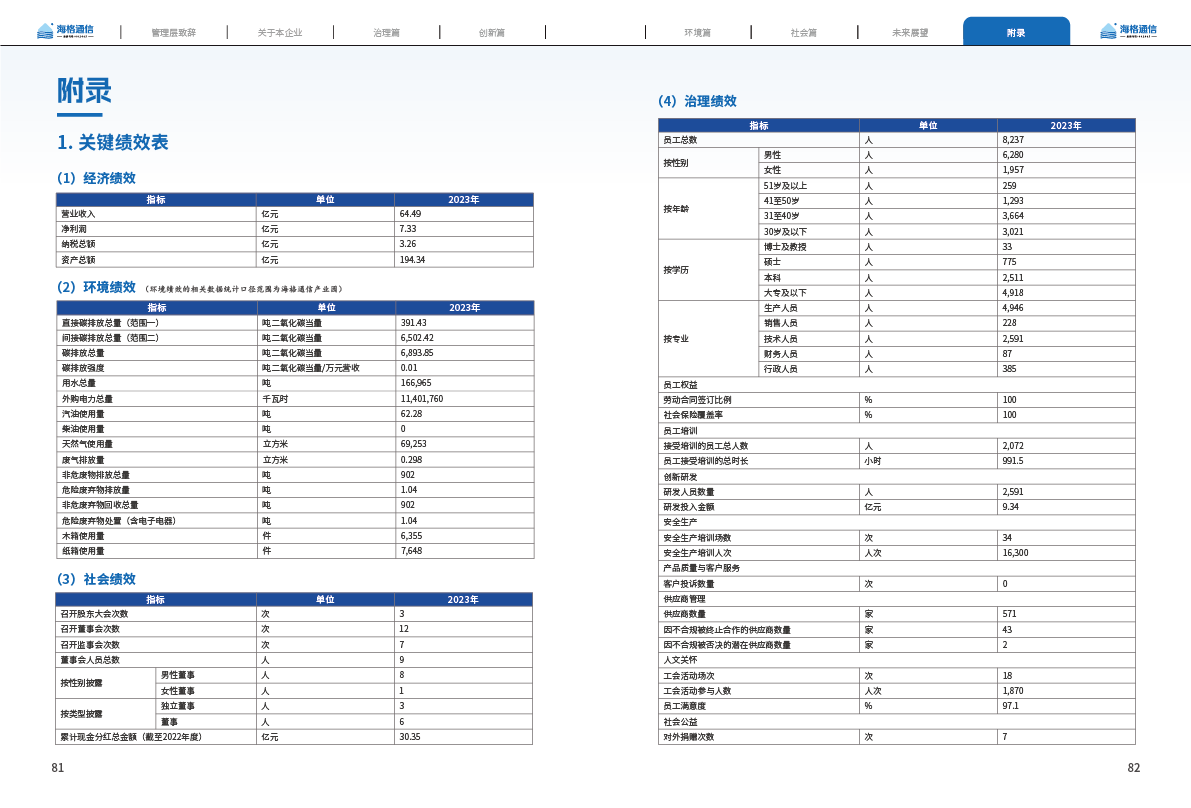Image resolution: width=1191 pixels, height=808 pixels.
Task: Click the first navigation tab after the left logo
Action: [173, 33]
